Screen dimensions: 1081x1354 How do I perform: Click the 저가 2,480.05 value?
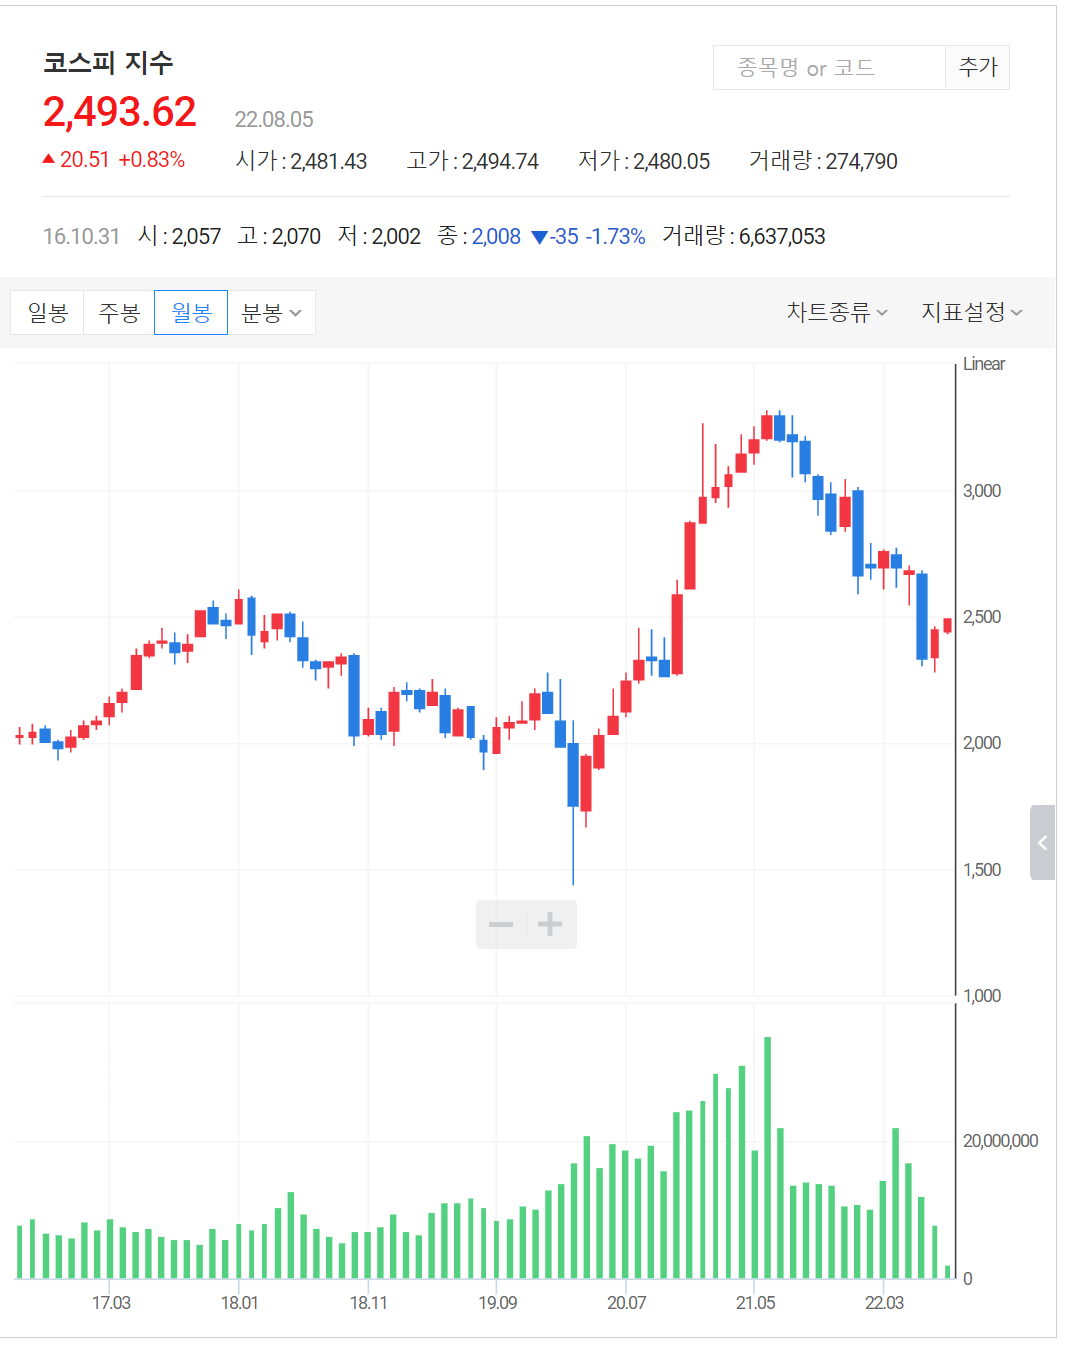pos(644,161)
